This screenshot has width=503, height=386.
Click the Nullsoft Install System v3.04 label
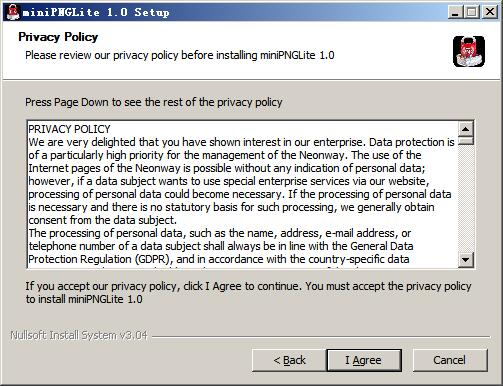[x=79, y=335]
